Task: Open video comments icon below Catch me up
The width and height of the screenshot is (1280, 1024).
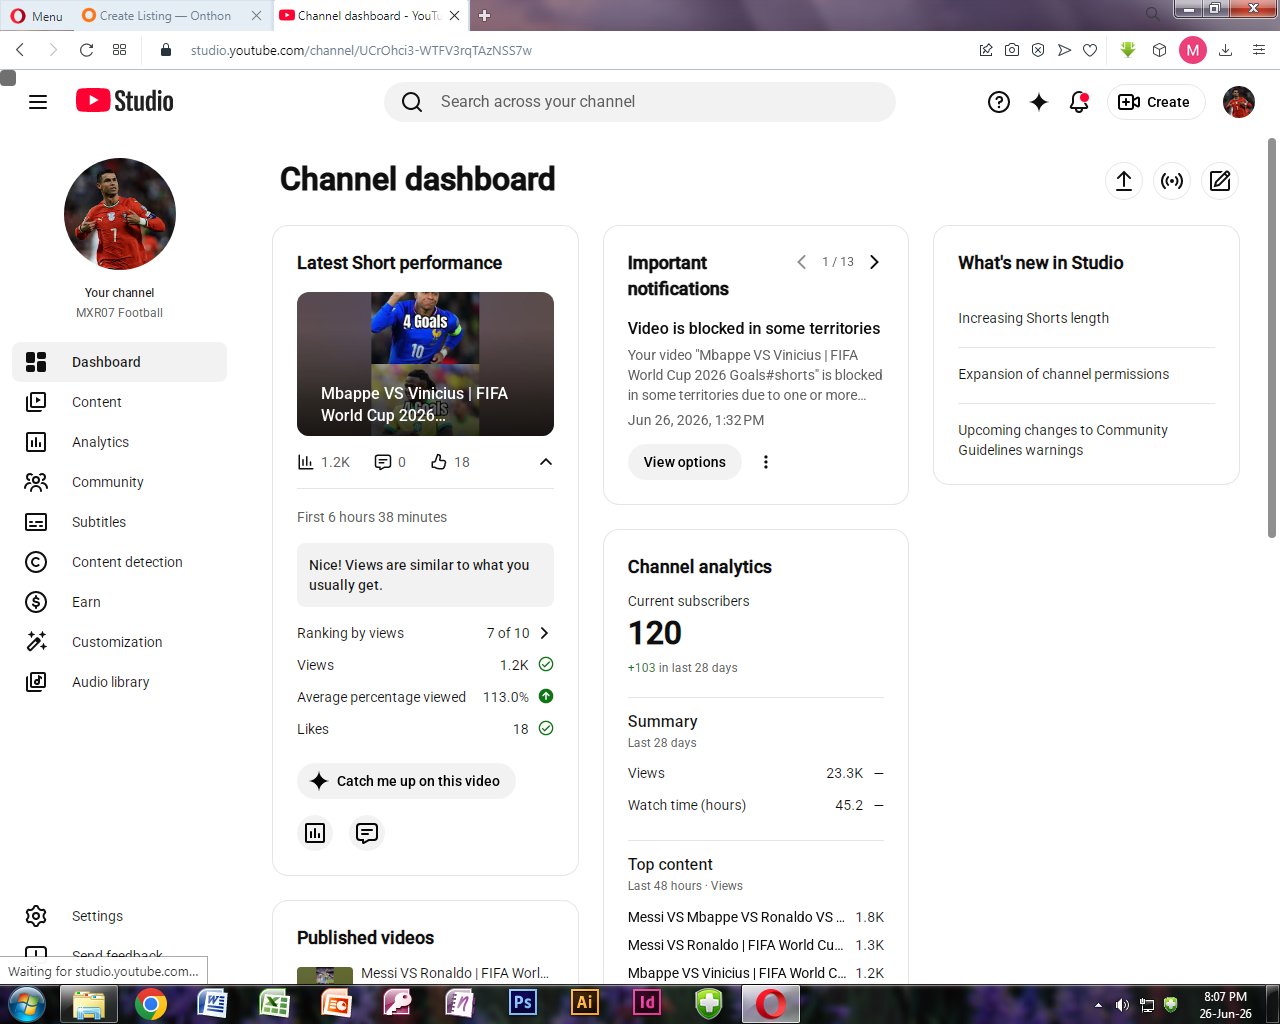Action: pyautogui.click(x=367, y=833)
